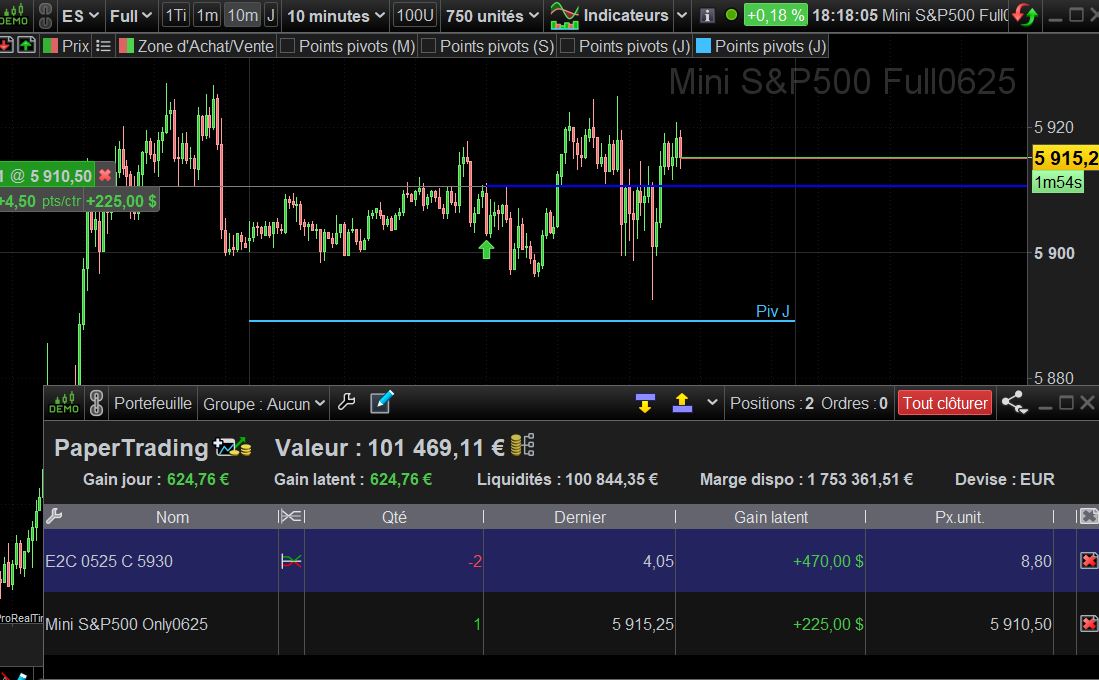
Task: Toggle the blue Points pivots (J) indicator
Action: [x=703, y=46]
